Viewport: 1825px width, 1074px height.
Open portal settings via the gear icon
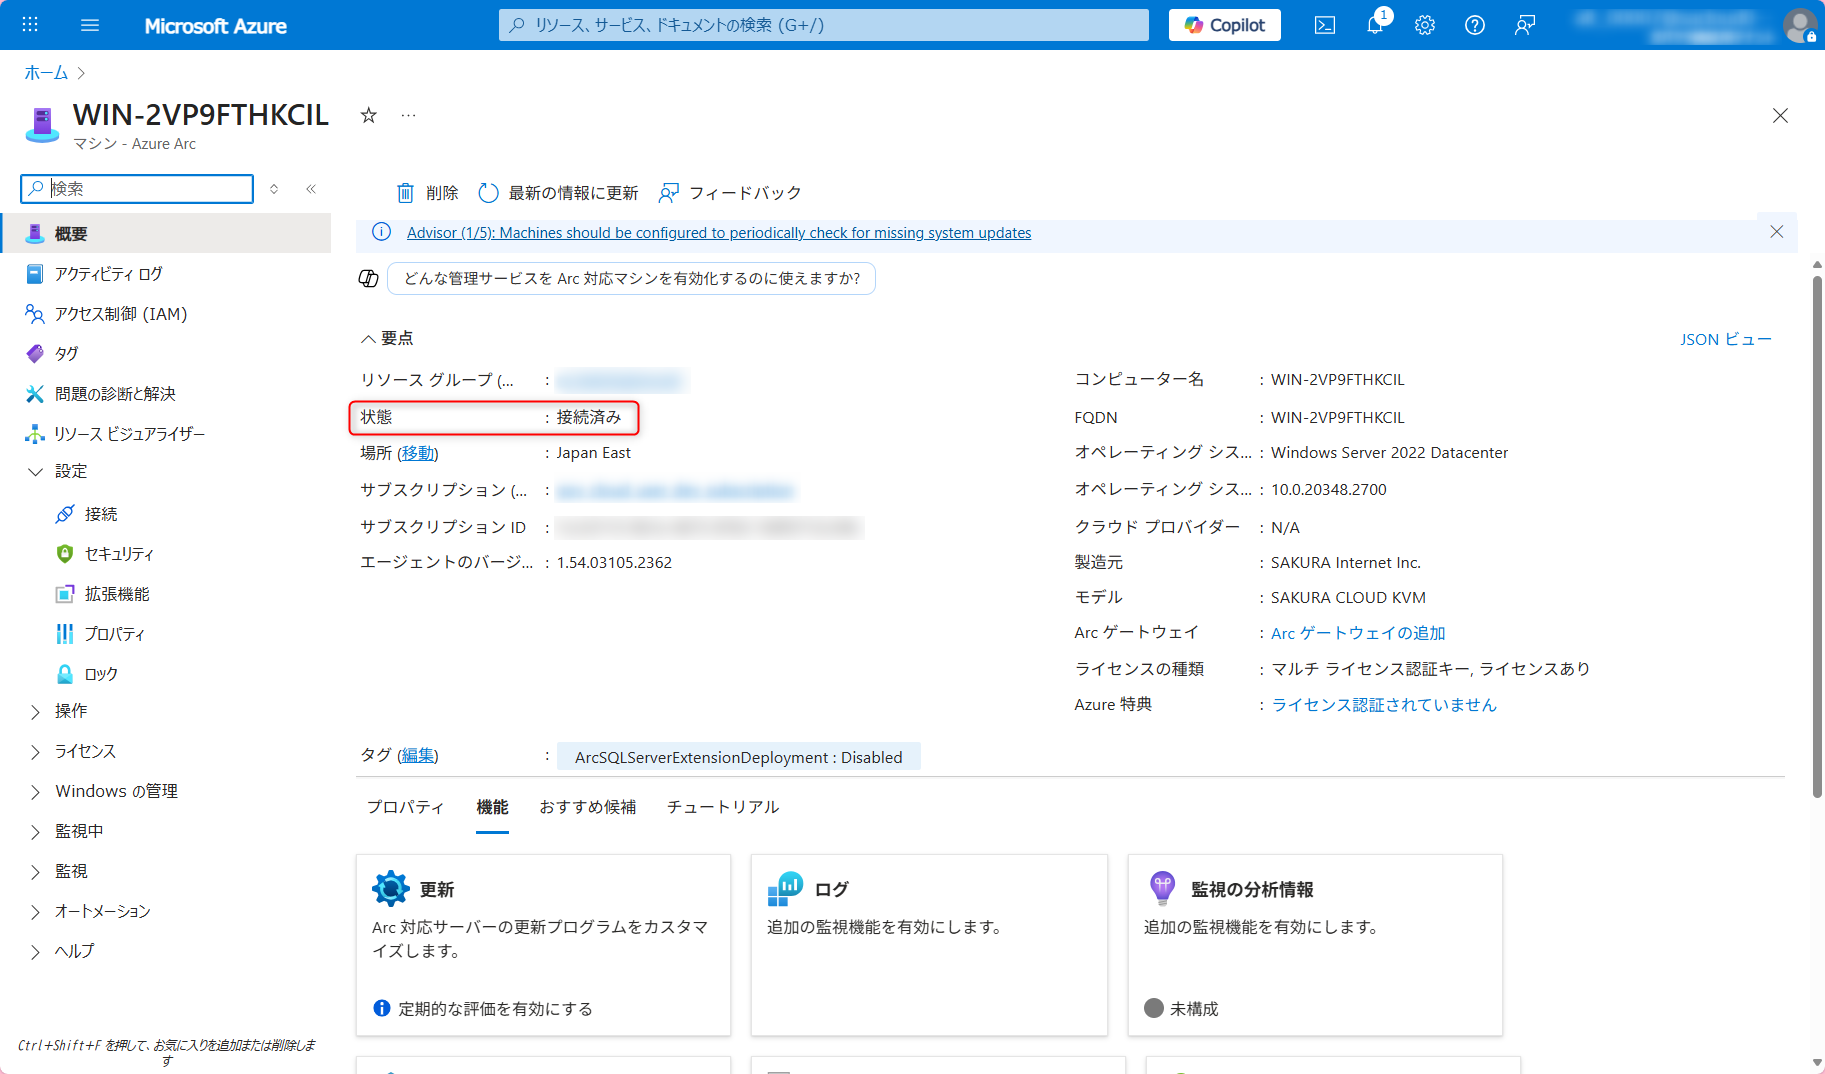click(x=1424, y=25)
